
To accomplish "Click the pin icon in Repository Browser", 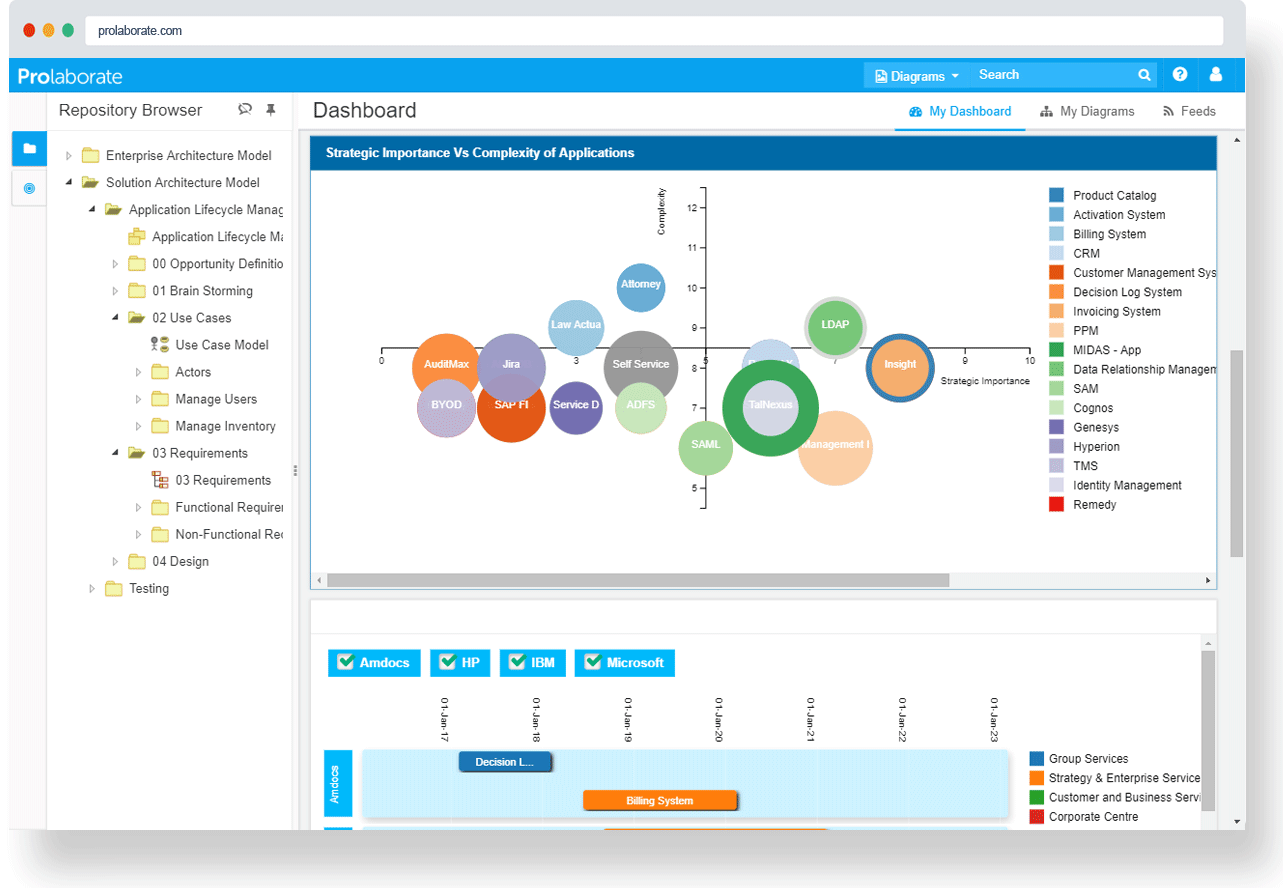I will coord(270,110).
